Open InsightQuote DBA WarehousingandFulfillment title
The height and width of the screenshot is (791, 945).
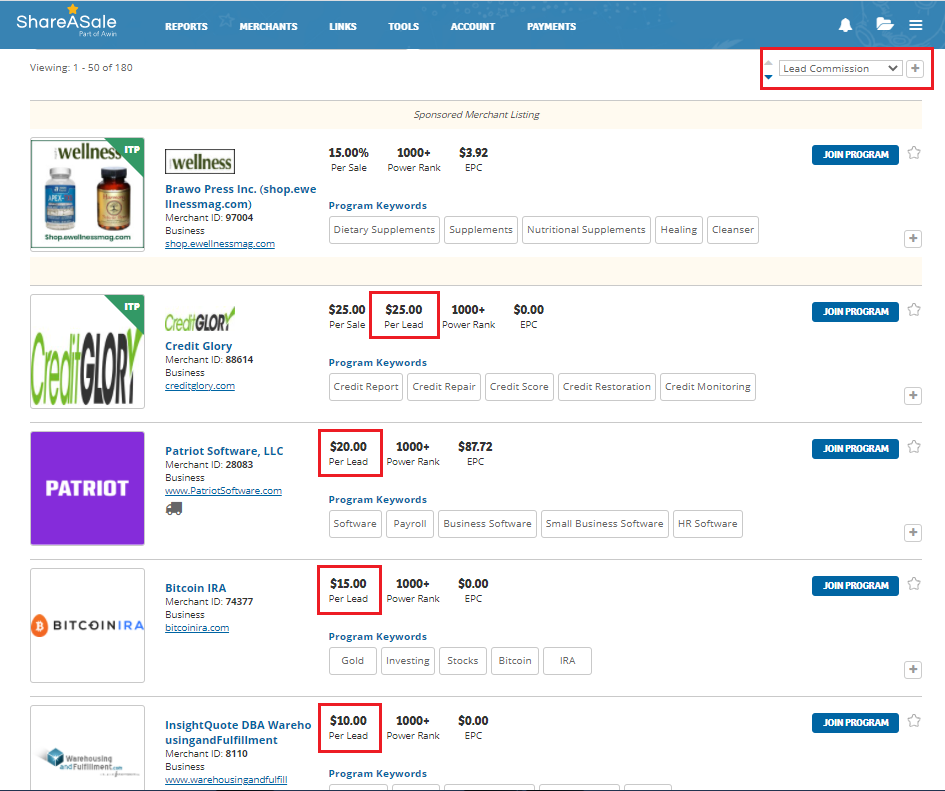(238, 733)
